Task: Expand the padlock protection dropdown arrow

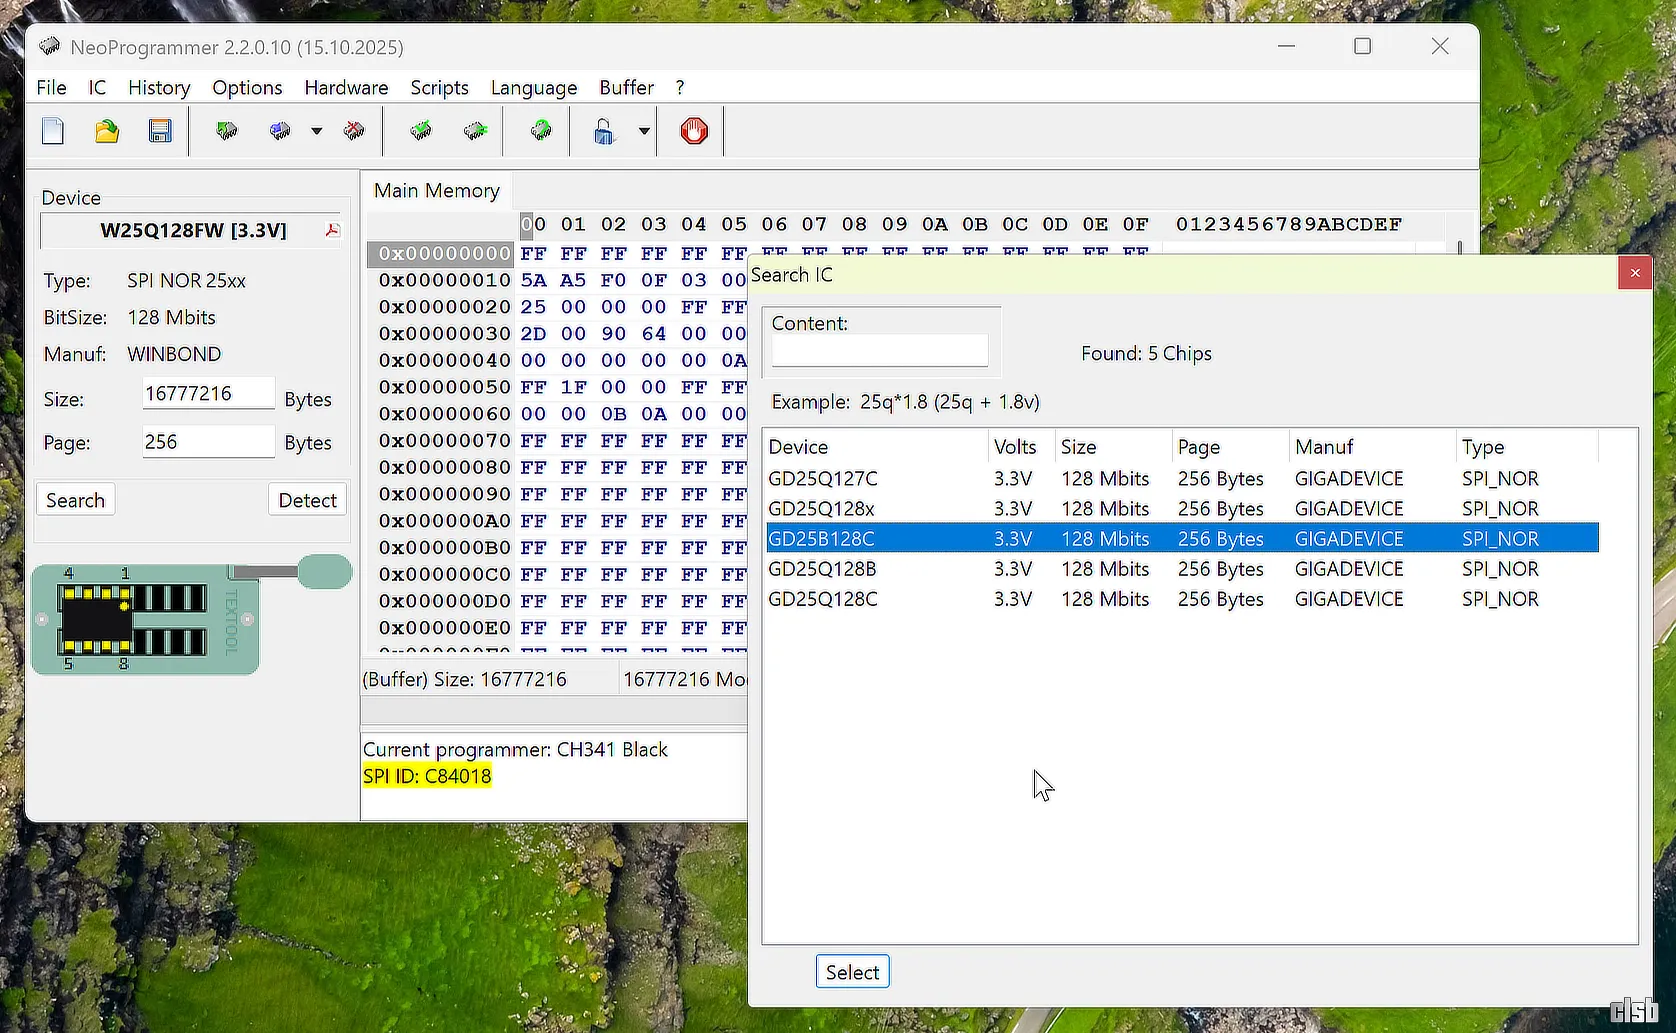Action: coord(644,131)
